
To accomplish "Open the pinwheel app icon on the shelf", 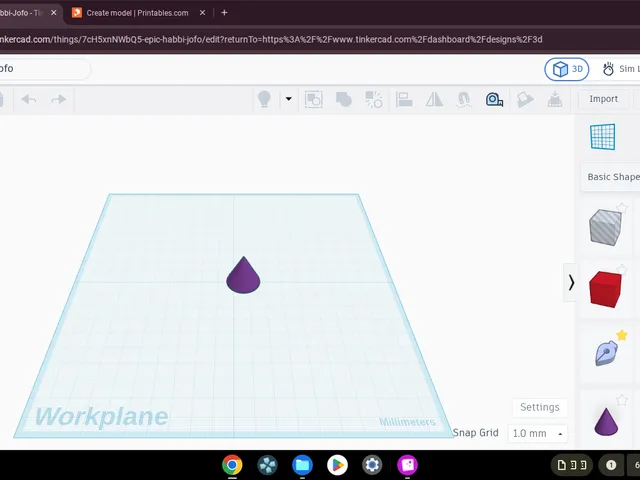I will 267,464.
